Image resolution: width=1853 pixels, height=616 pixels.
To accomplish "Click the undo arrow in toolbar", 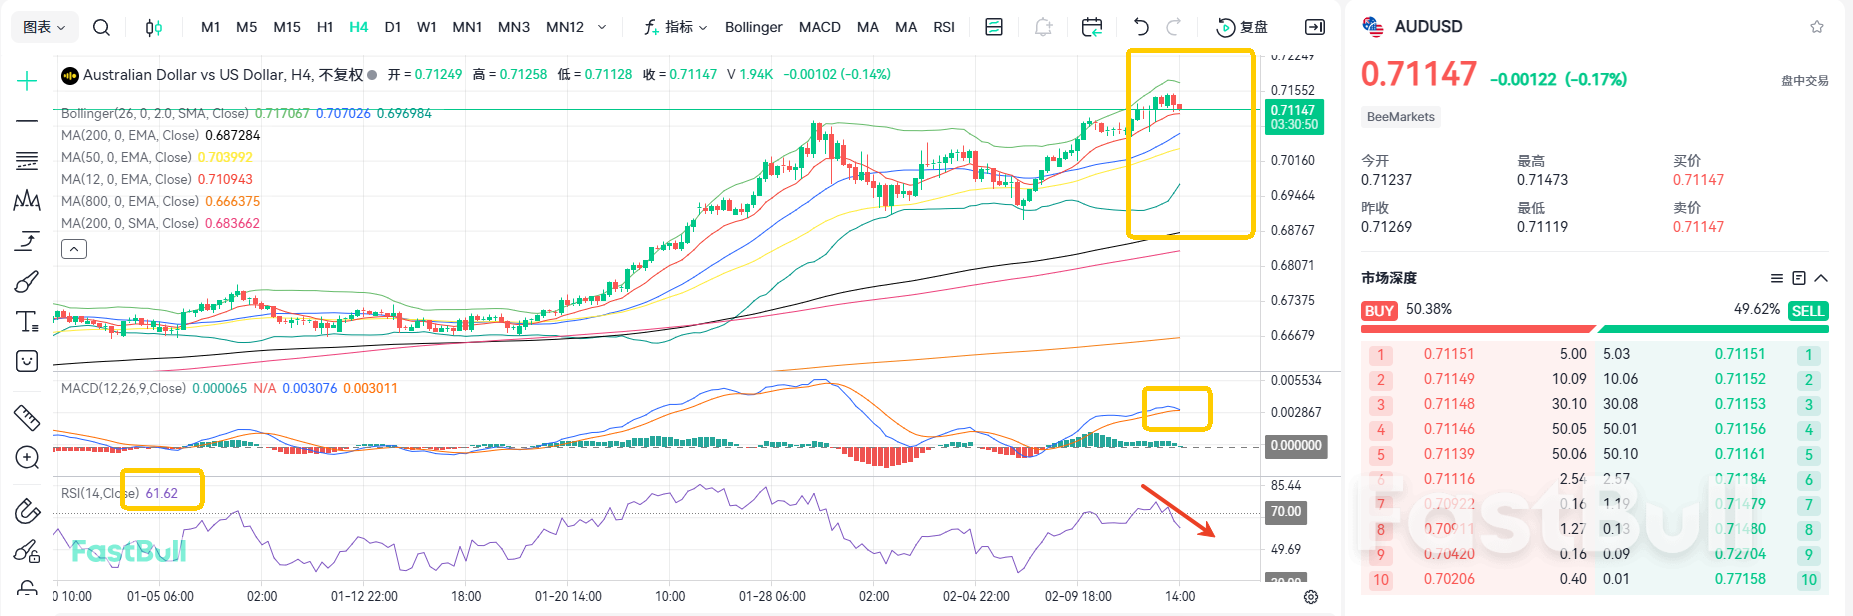I will coord(1141,27).
